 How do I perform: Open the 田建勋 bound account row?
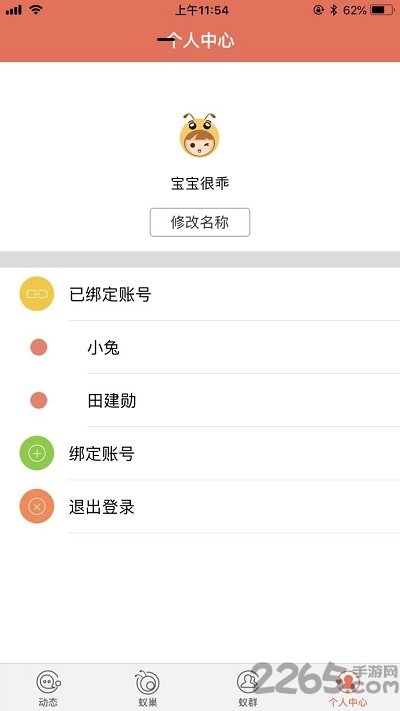tap(200, 400)
